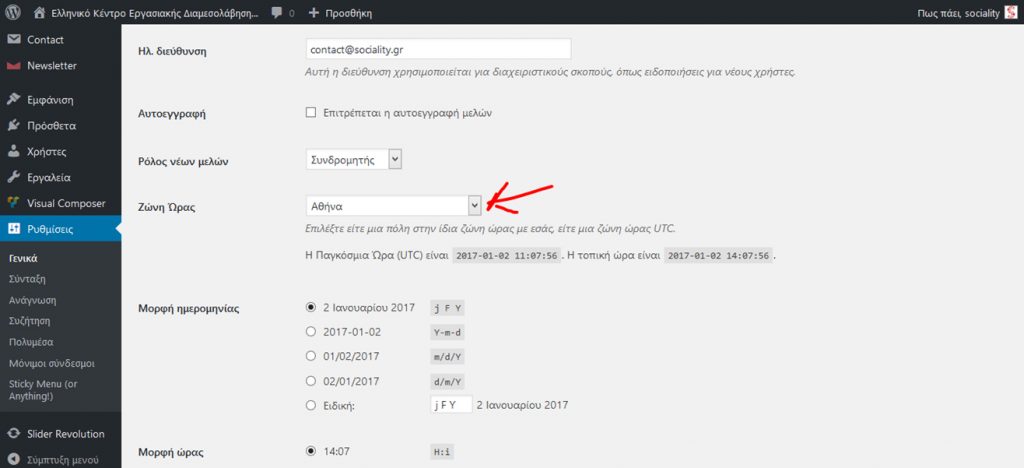
Task: Click the plus icon for Προσθήκη
Action: coord(314,14)
